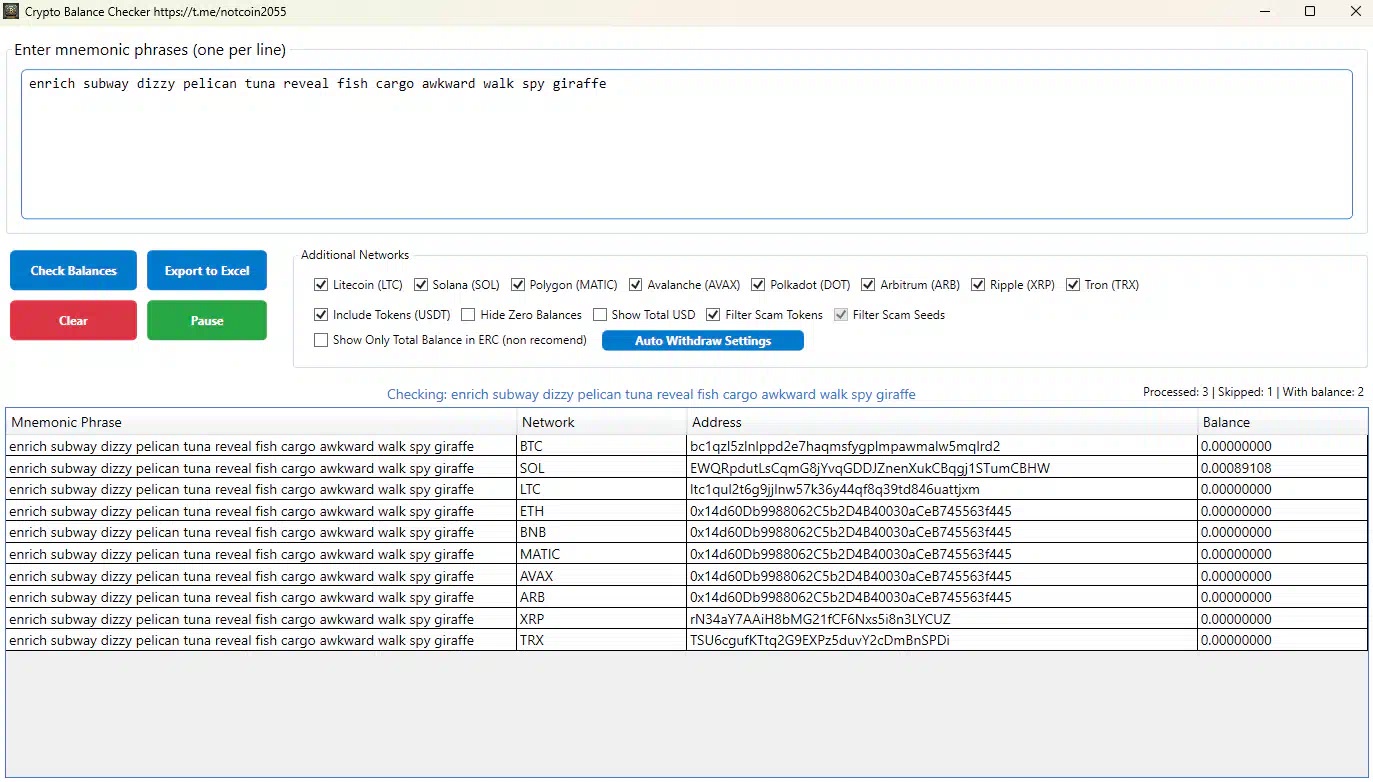Toggle the Solana (SOL) checkbox

tap(421, 285)
